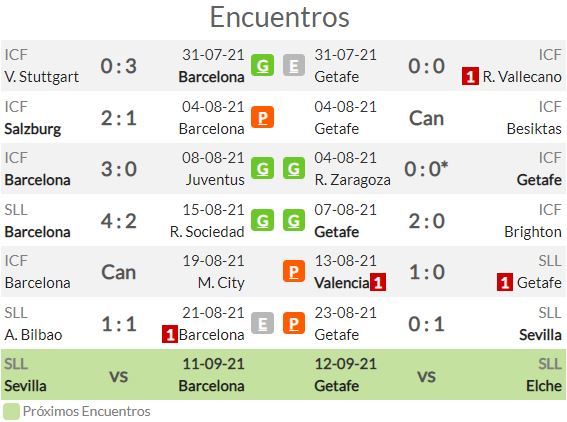Open the 4:2 Barcelona vs R. Sociedad score
567x422 pixels.
[x=119, y=221]
